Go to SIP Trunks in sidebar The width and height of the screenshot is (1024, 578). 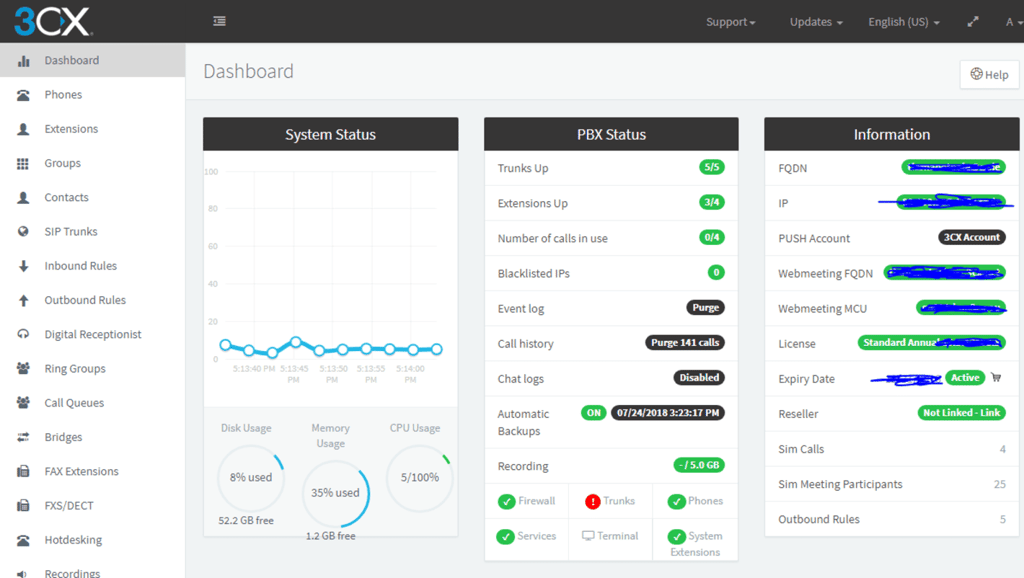(x=71, y=232)
